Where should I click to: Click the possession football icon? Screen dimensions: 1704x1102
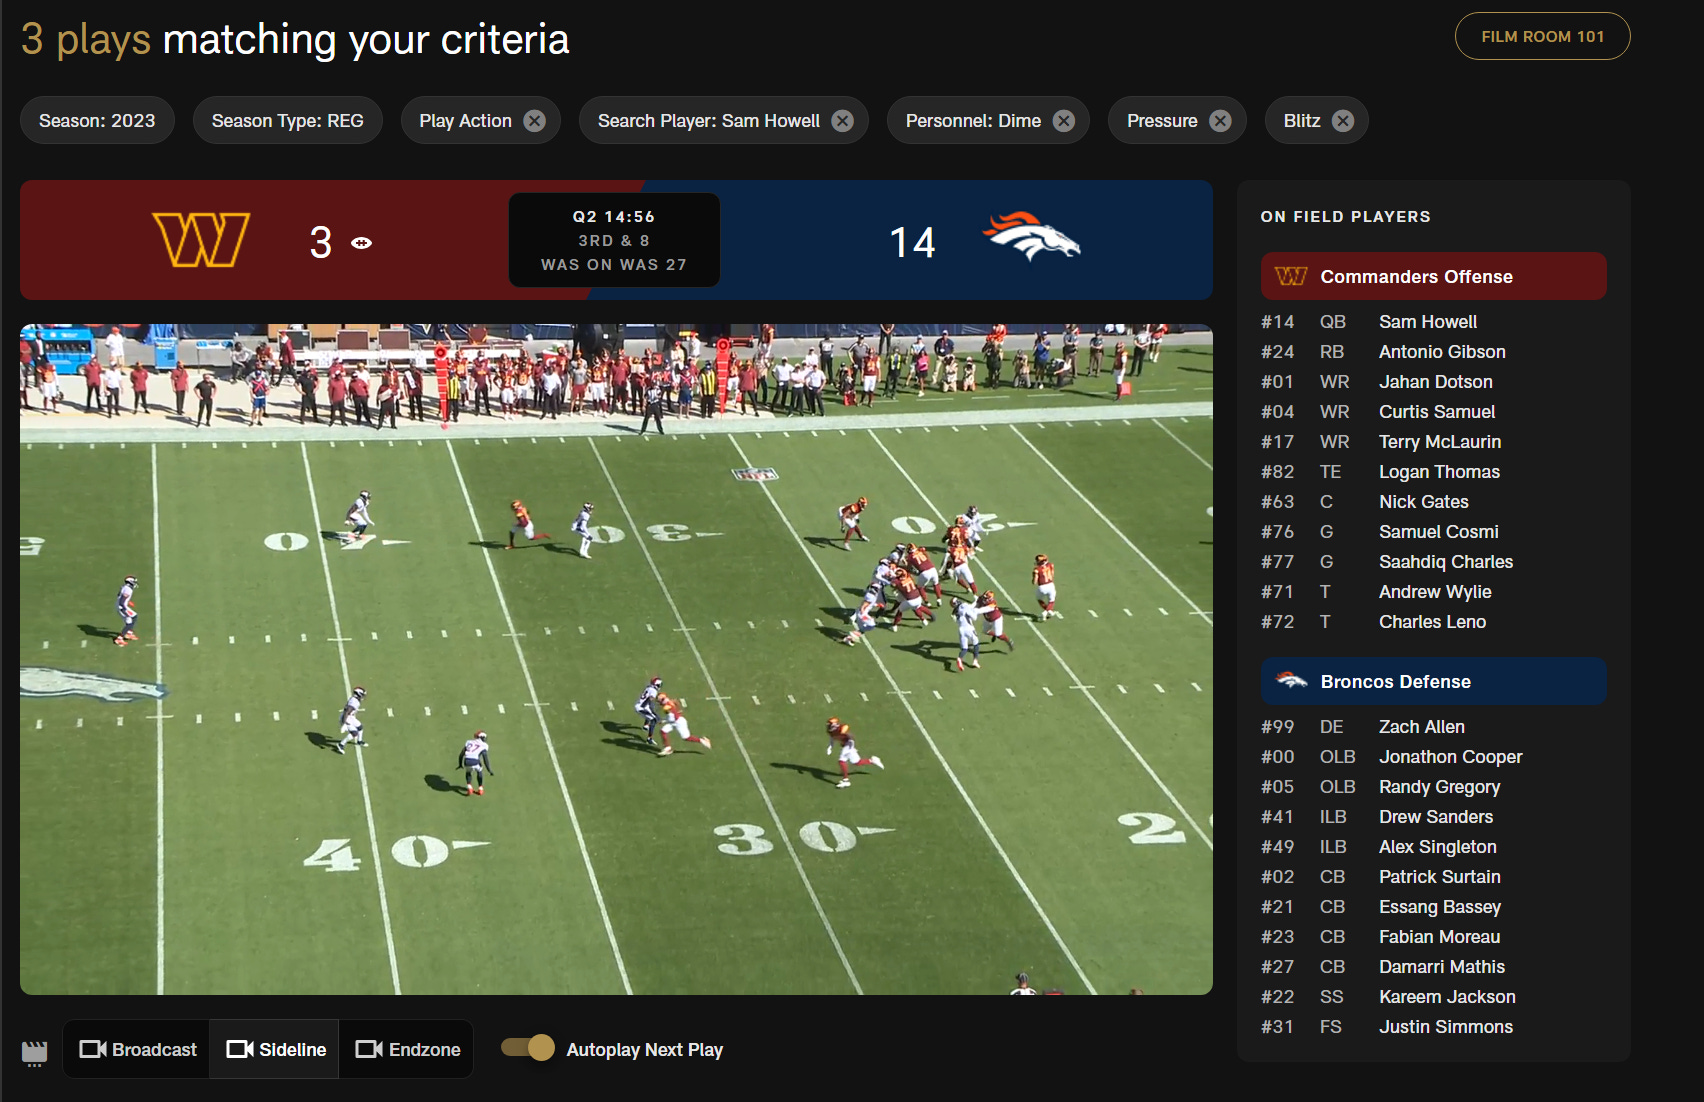[362, 243]
